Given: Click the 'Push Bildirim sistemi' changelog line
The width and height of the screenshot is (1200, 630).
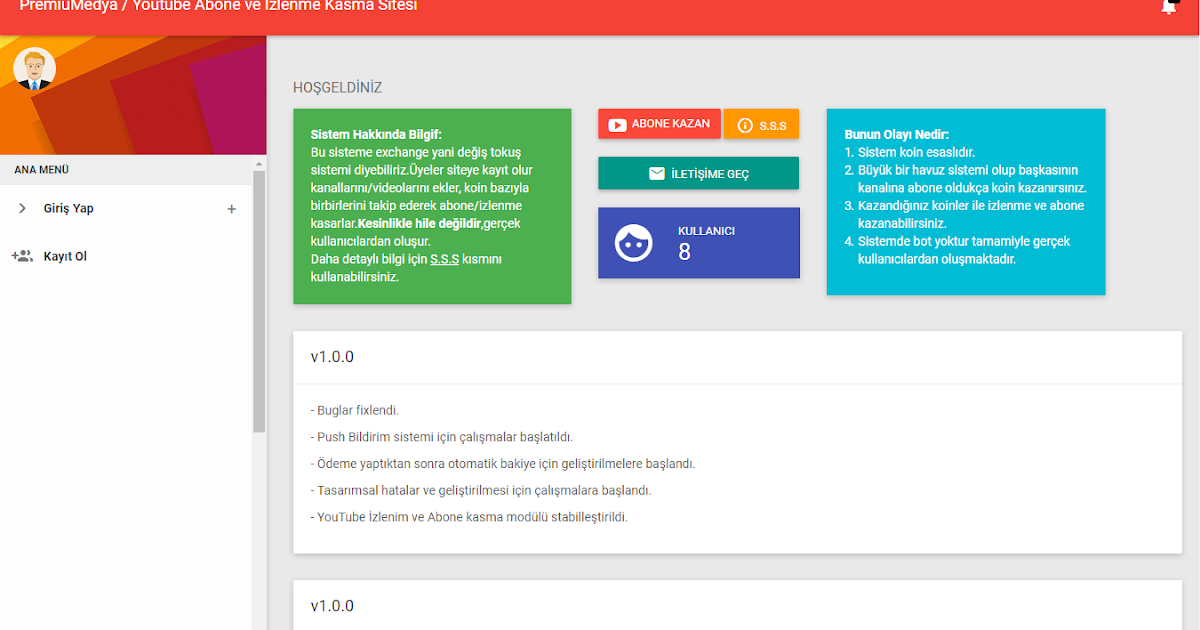Looking at the screenshot, I should pyautogui.click(x=442, y=437).
